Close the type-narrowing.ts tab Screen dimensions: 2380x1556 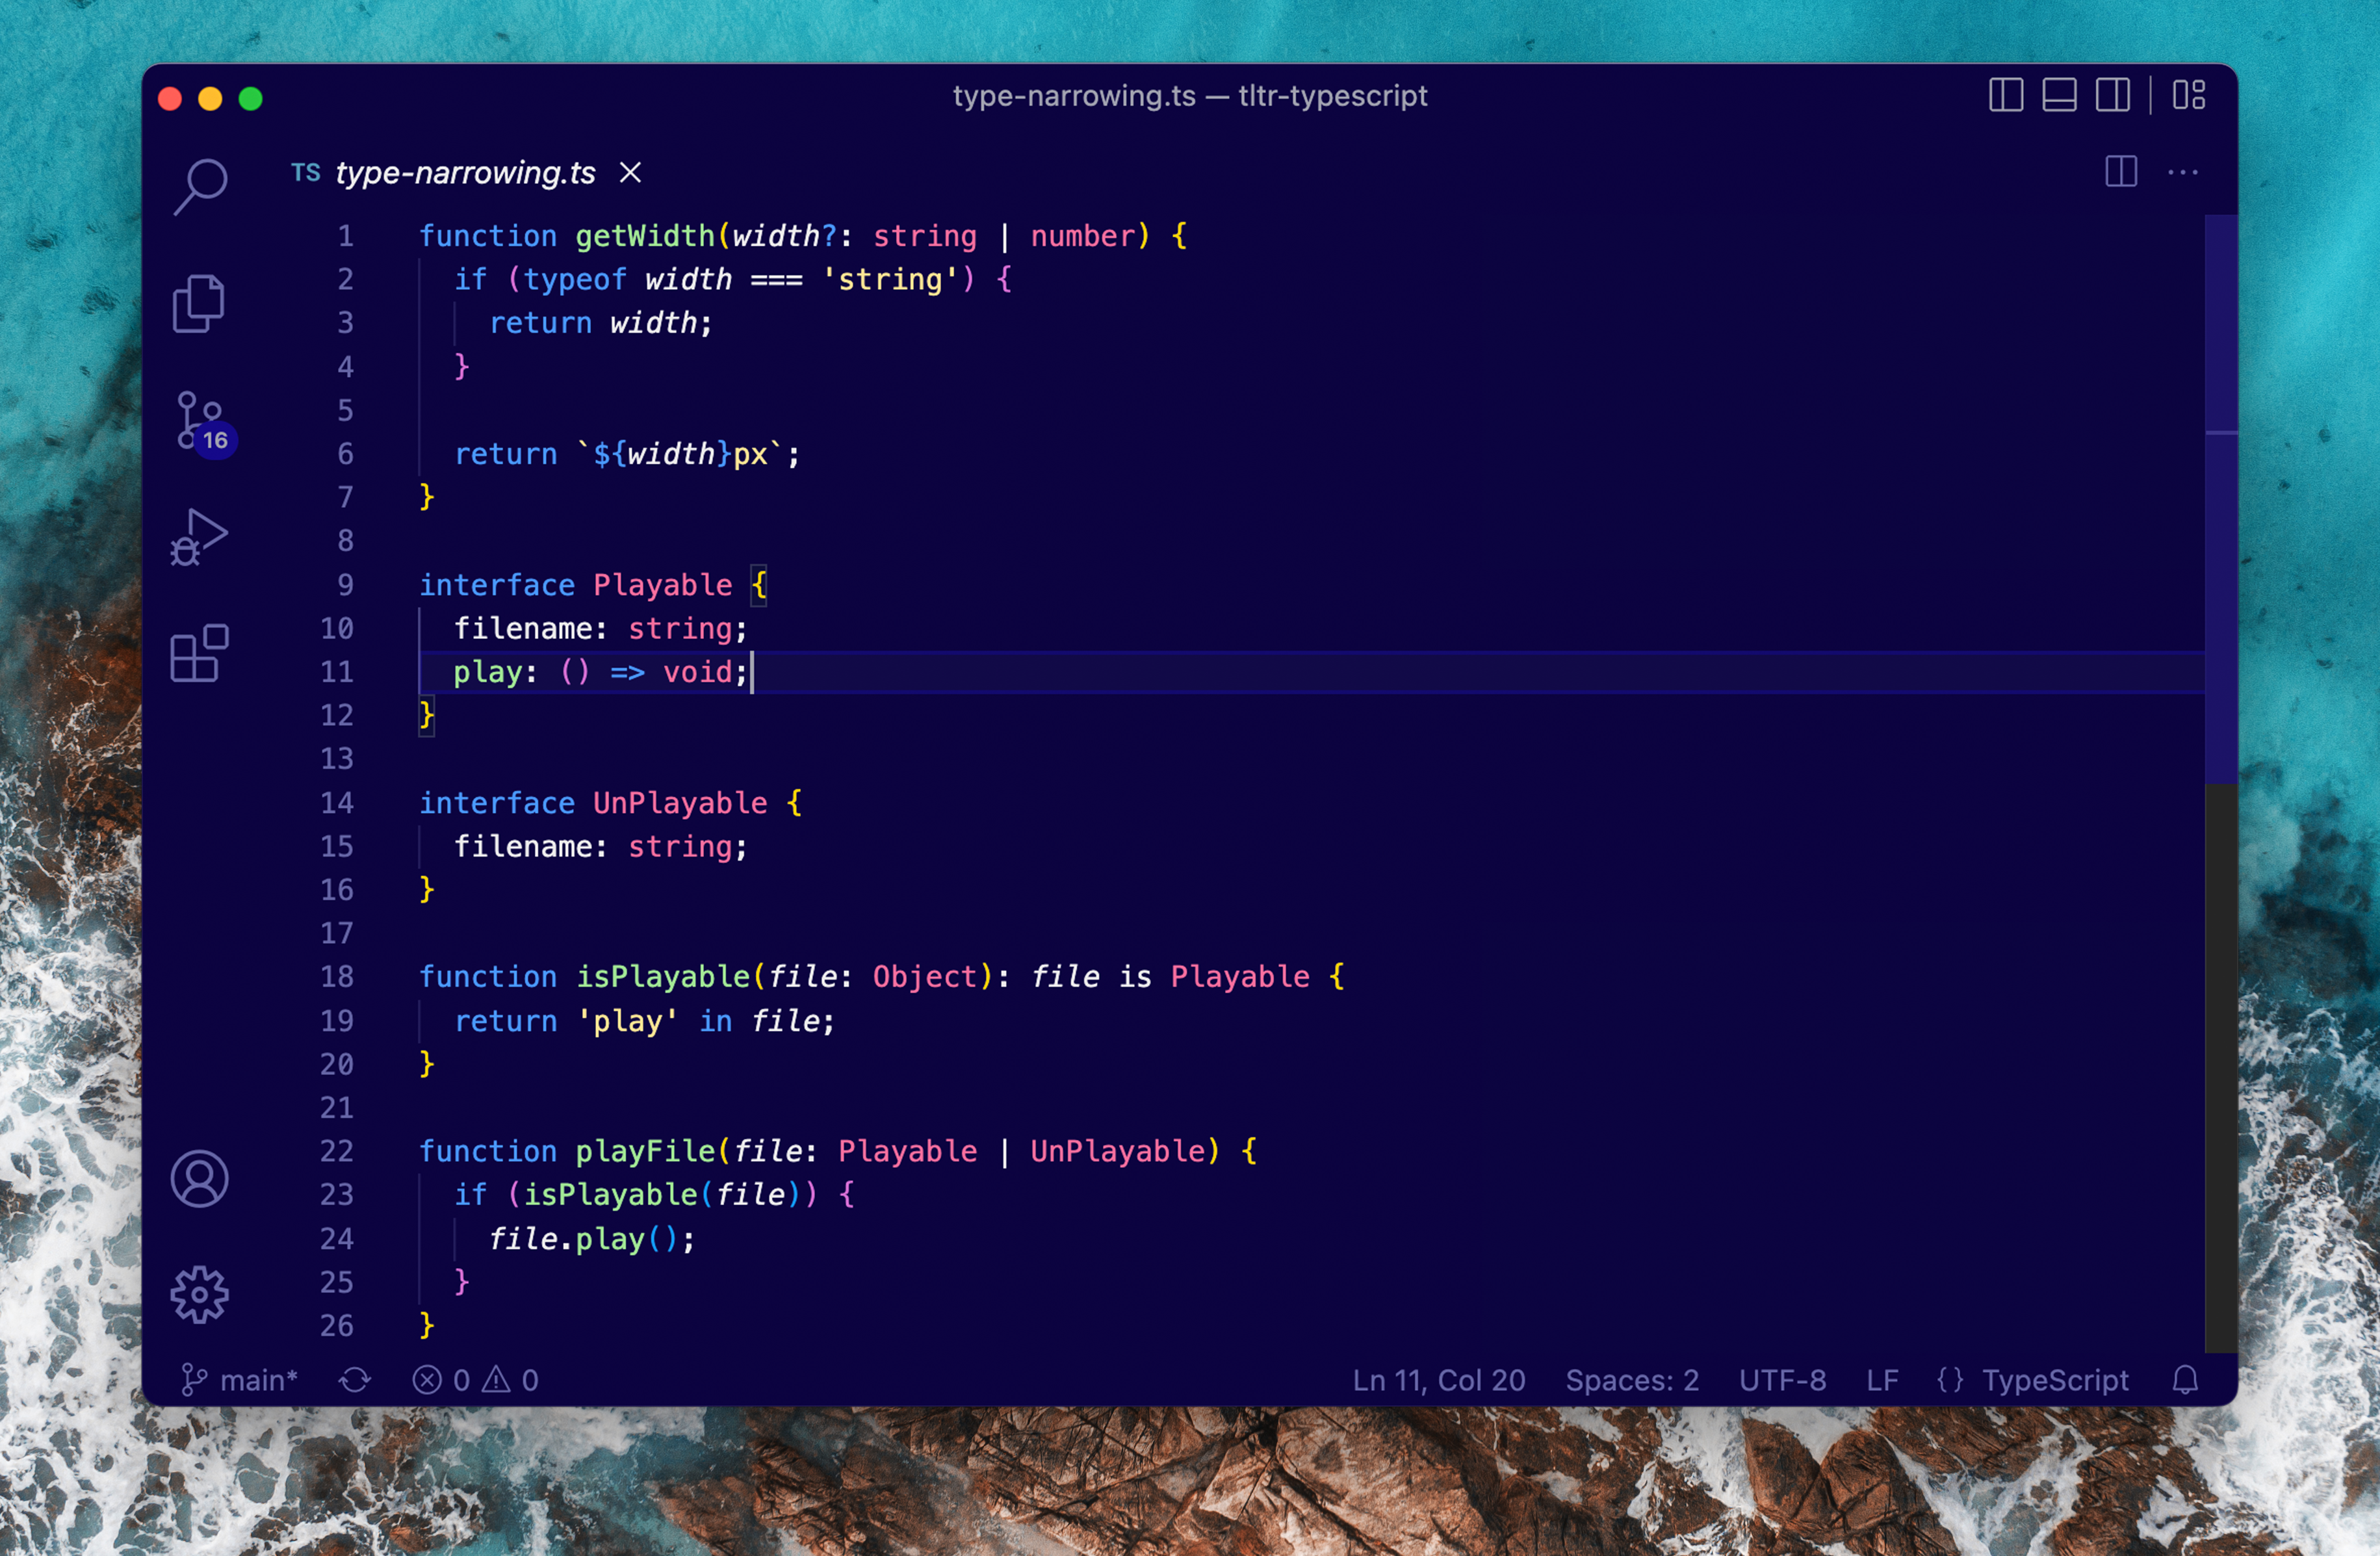pyautogui.click(x=630, y=173)
